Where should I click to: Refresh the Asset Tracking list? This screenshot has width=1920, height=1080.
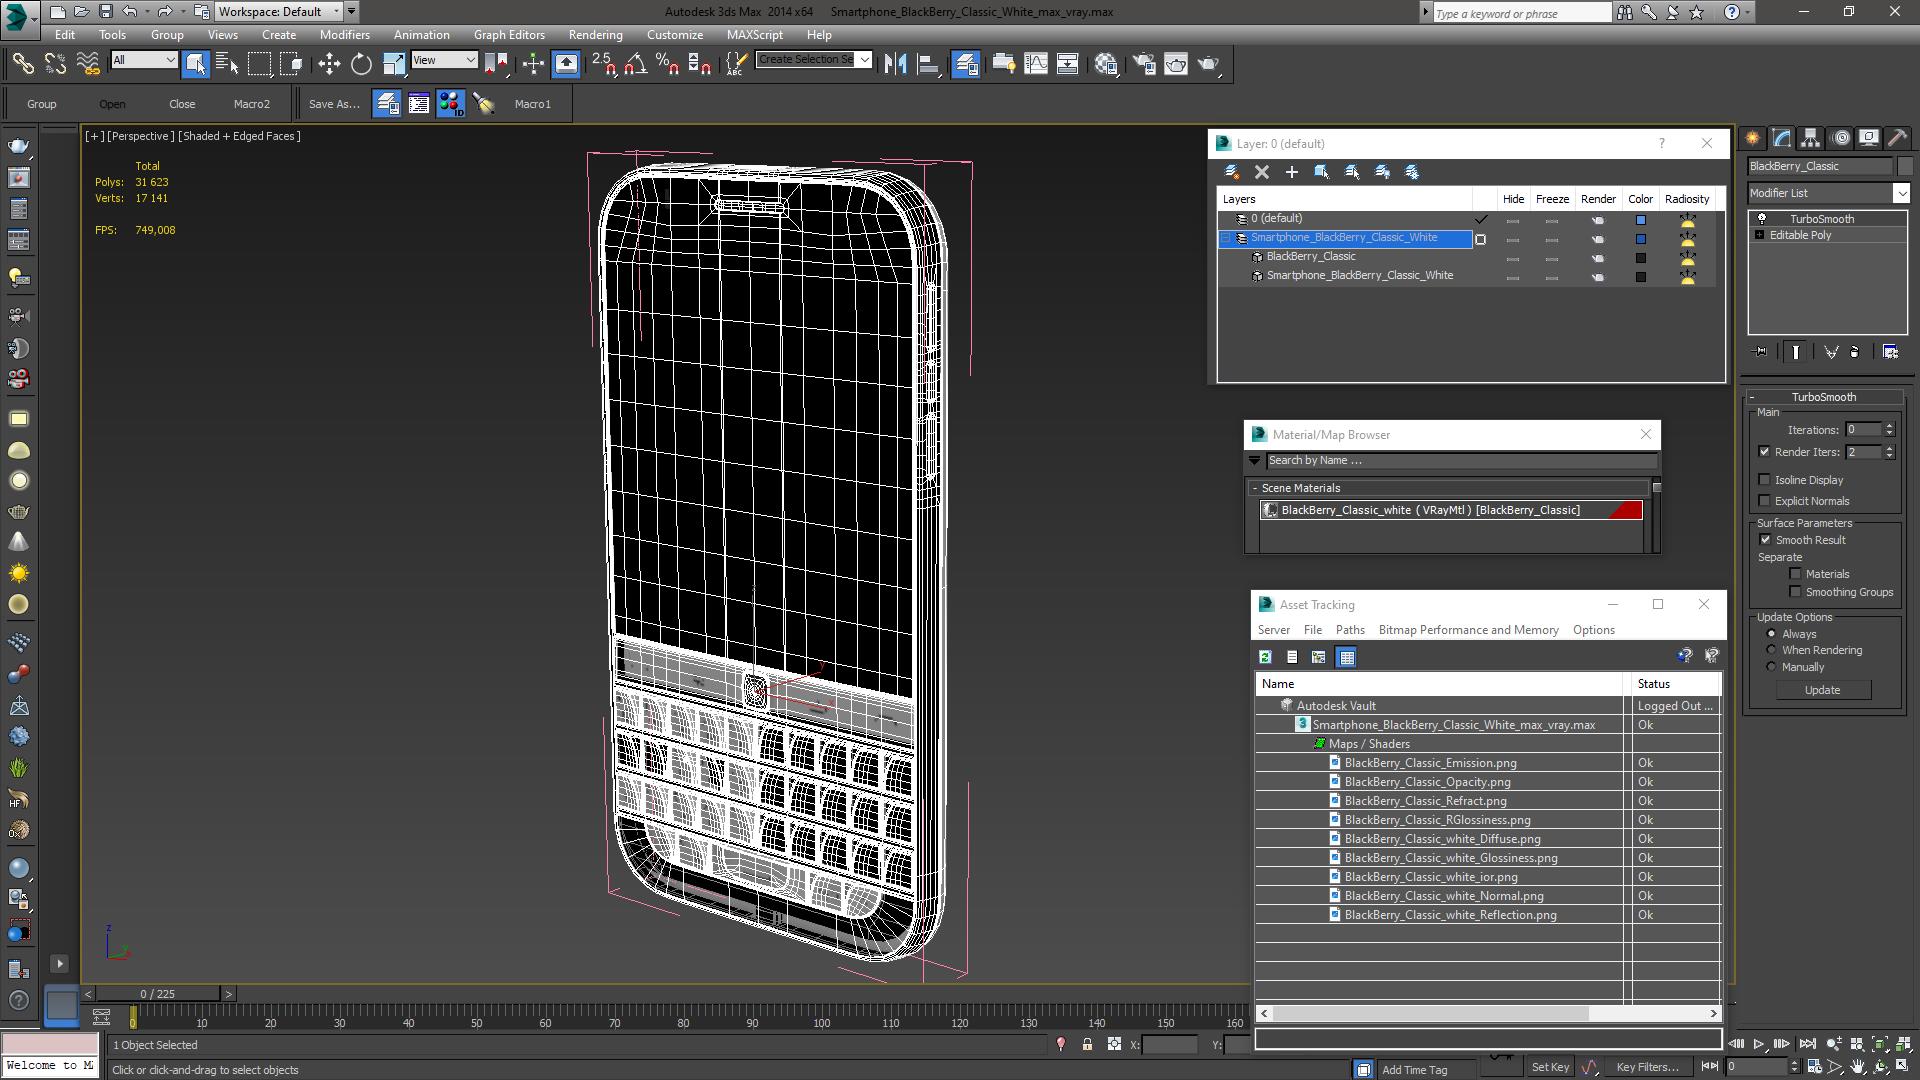(x=1265, y=657)
